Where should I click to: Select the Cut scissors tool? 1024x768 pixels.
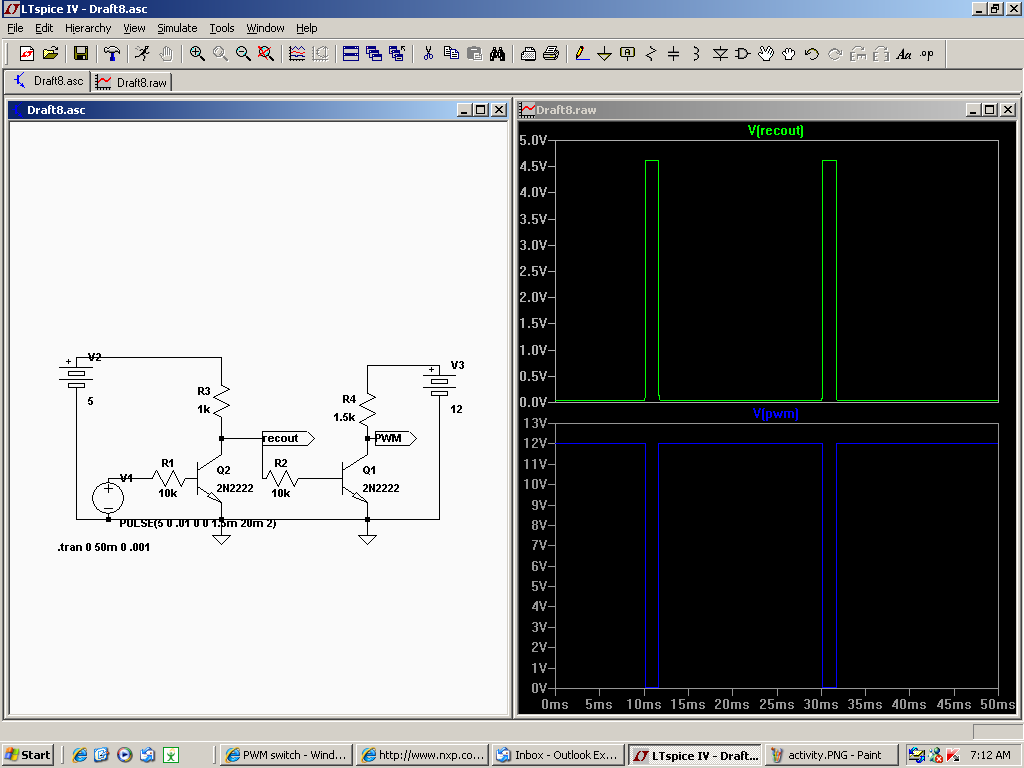(x=428, y=54)
